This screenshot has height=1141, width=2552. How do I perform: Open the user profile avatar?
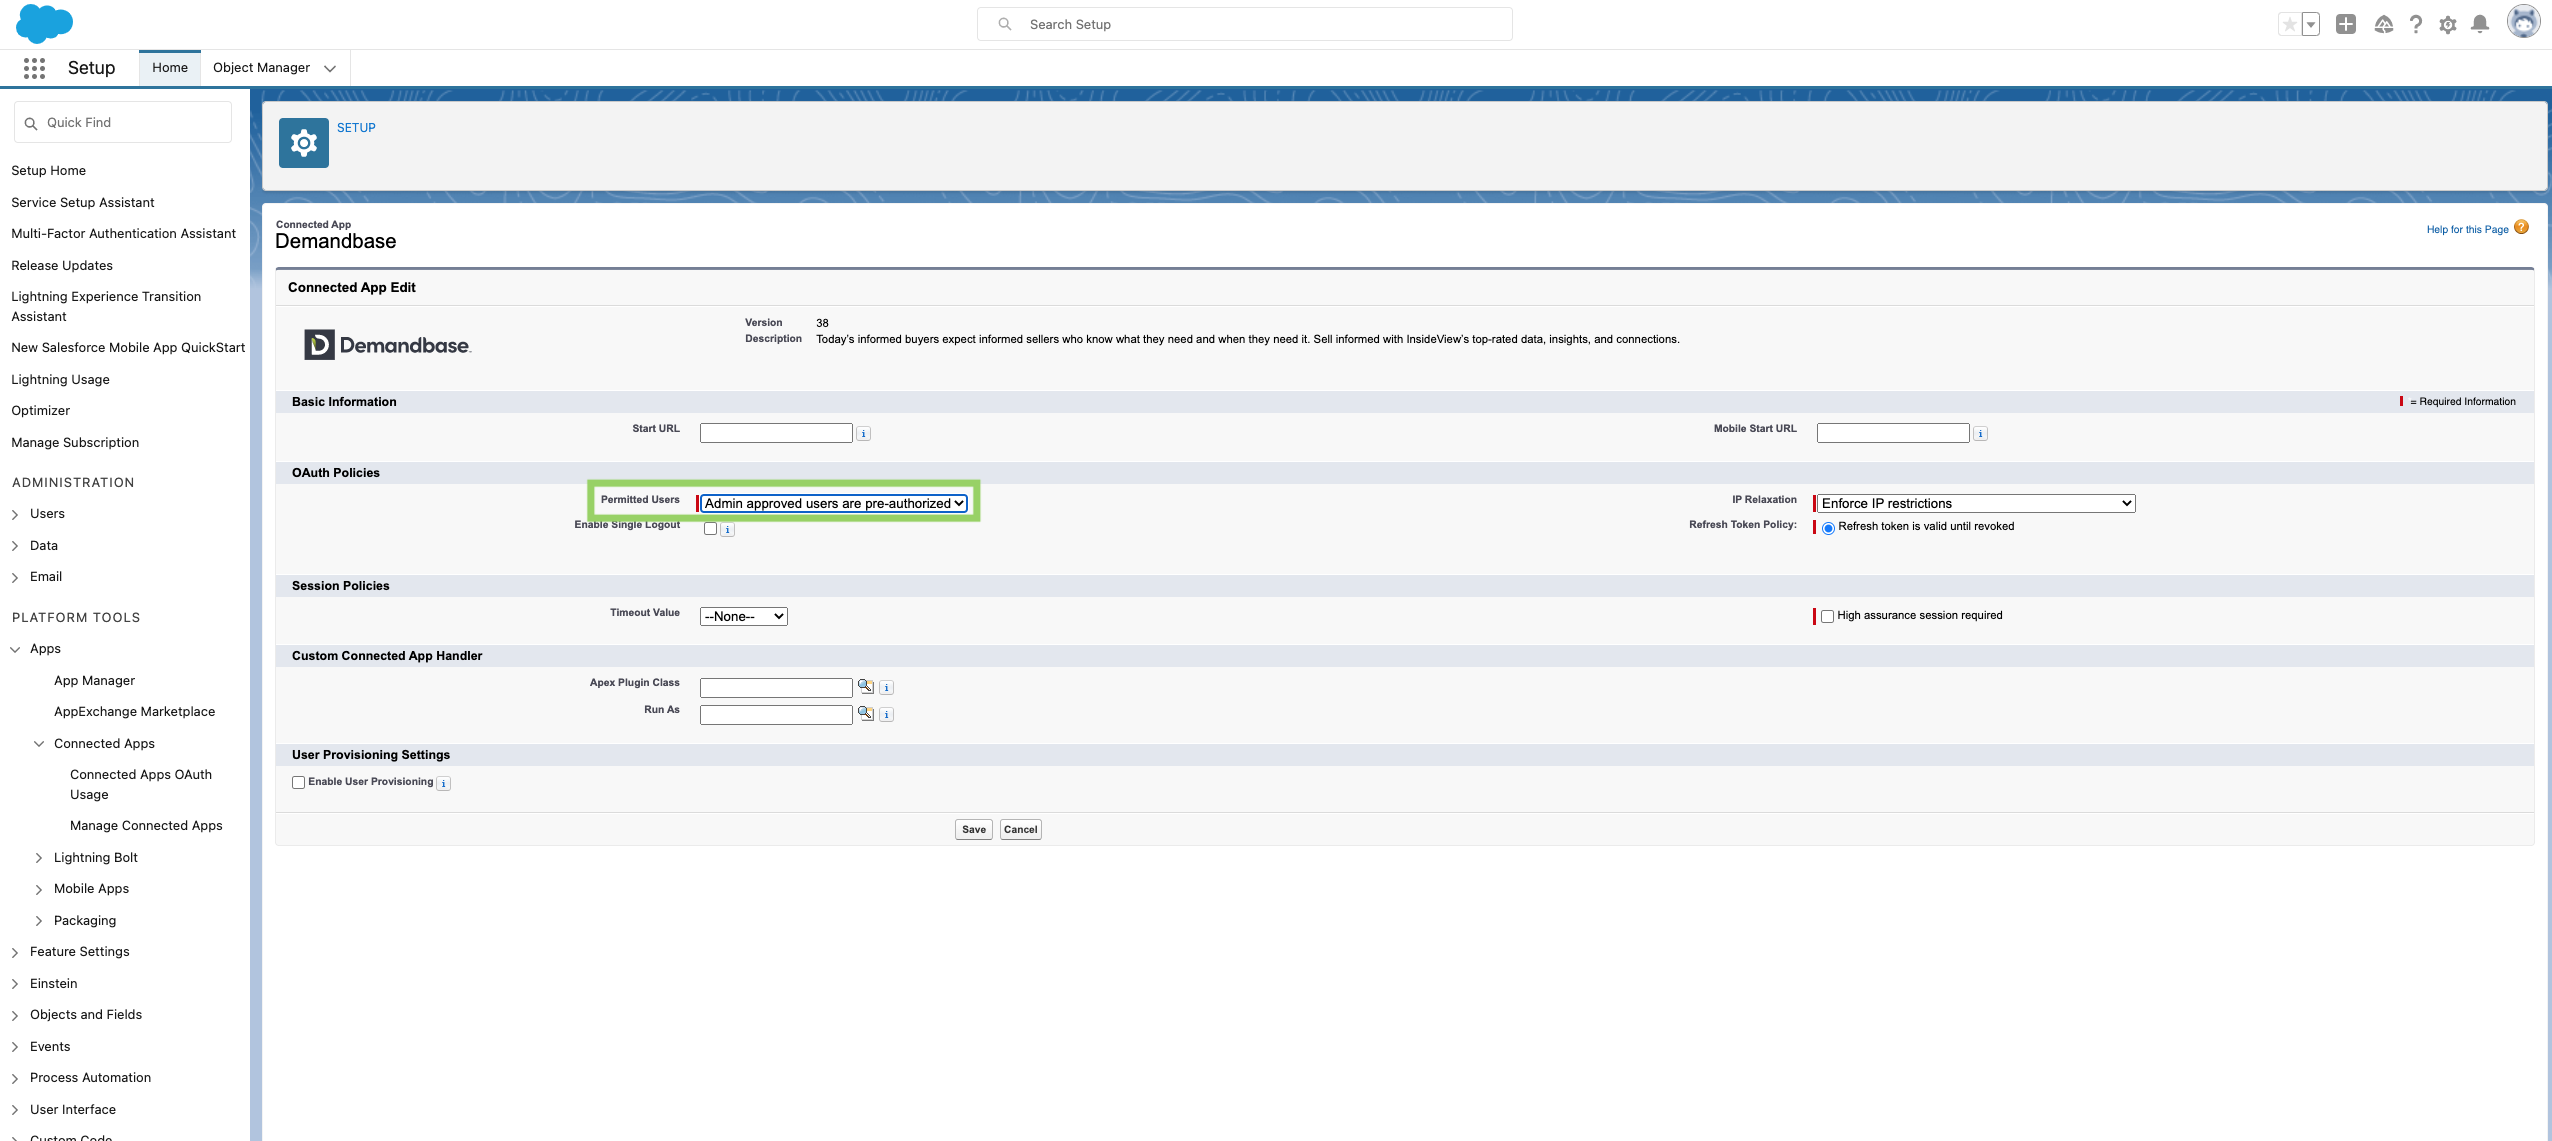(x=2523, y=22)
